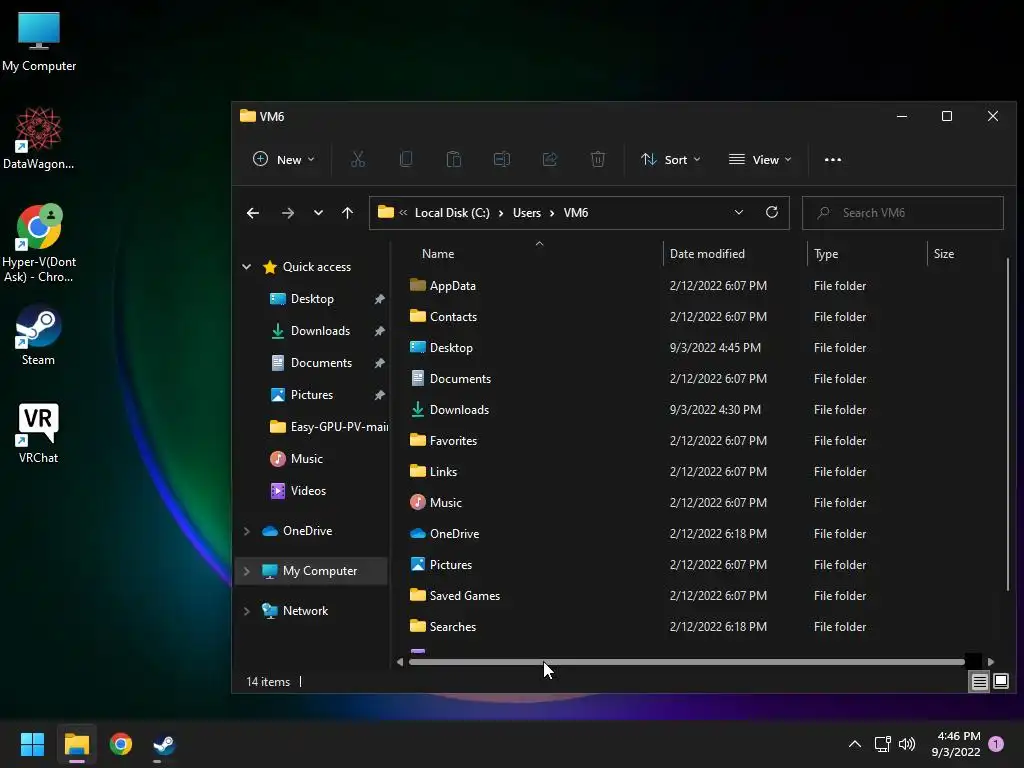Image resolution: width=1024 pixels, height=768 pixels.
Task: Open VRChat desktop shortcut
Action: pos(39,433)
